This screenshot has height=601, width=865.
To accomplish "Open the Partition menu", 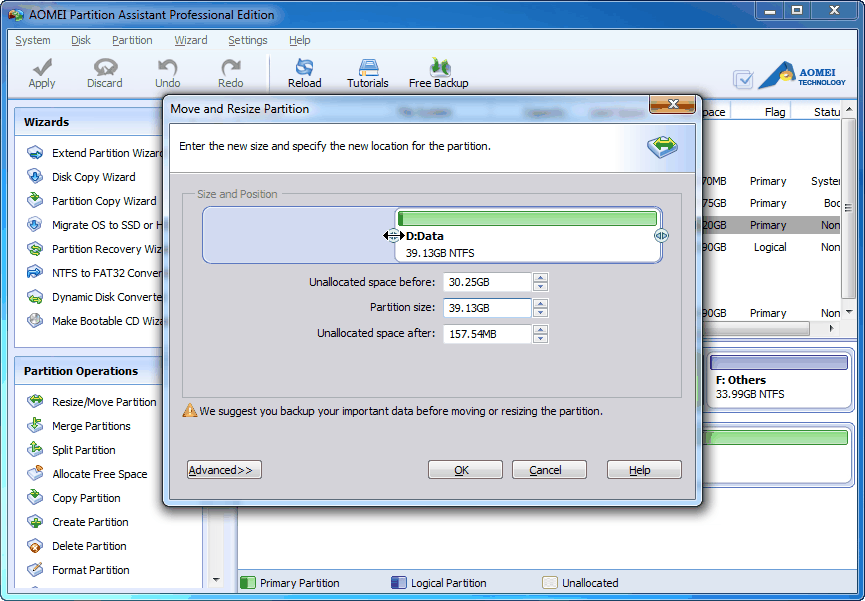I will click(132, 40).
